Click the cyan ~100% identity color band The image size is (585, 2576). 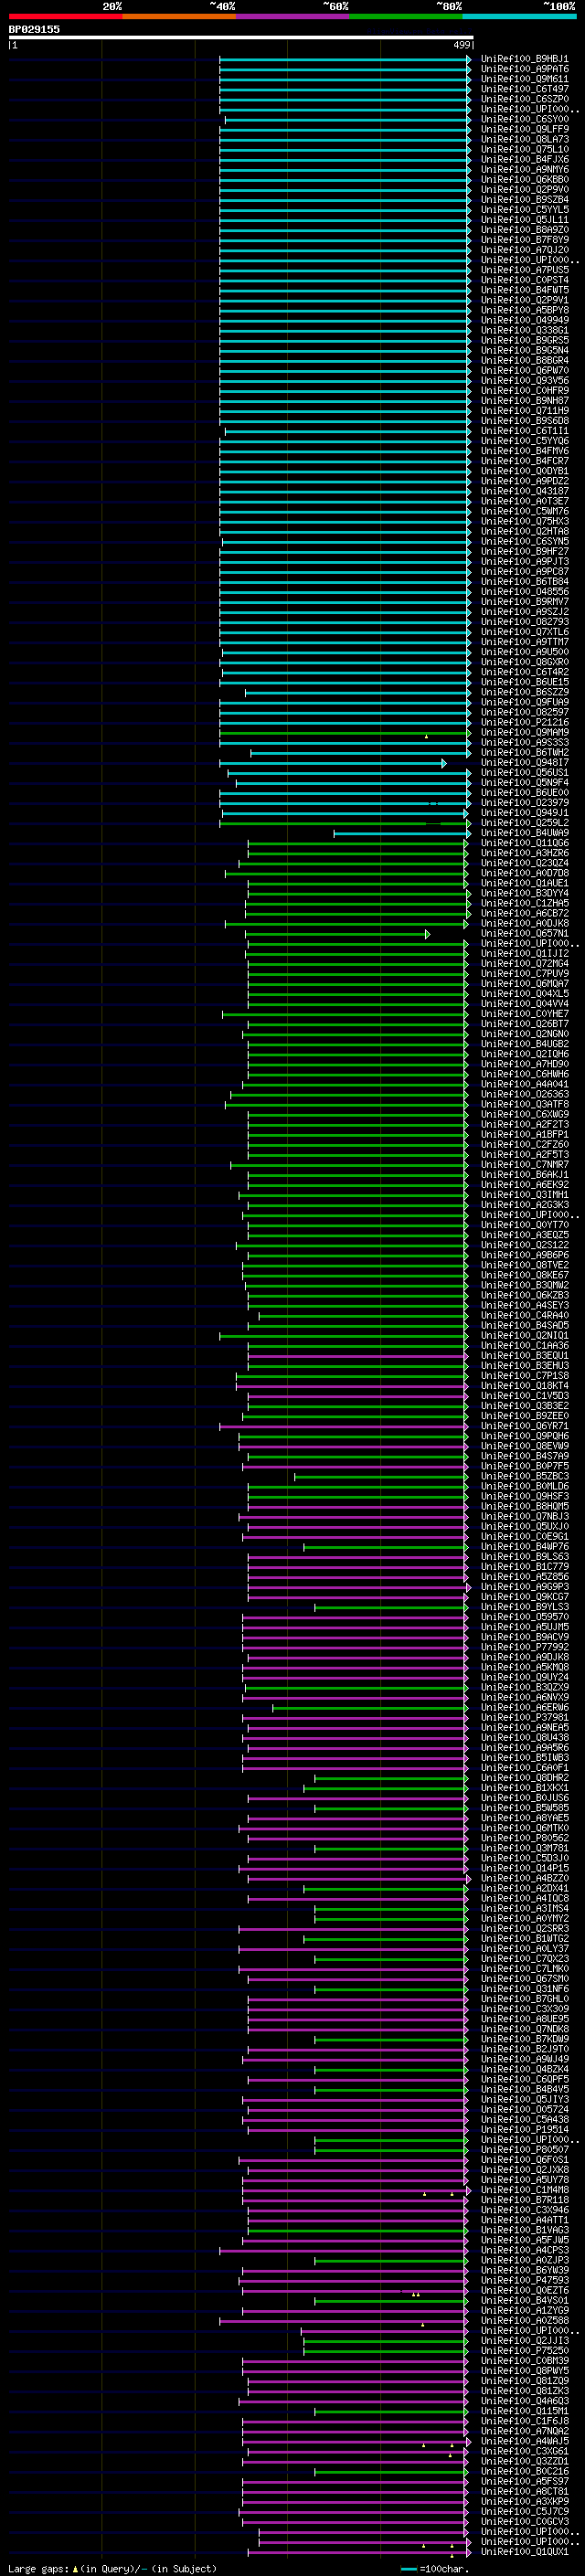coord(519,16)
